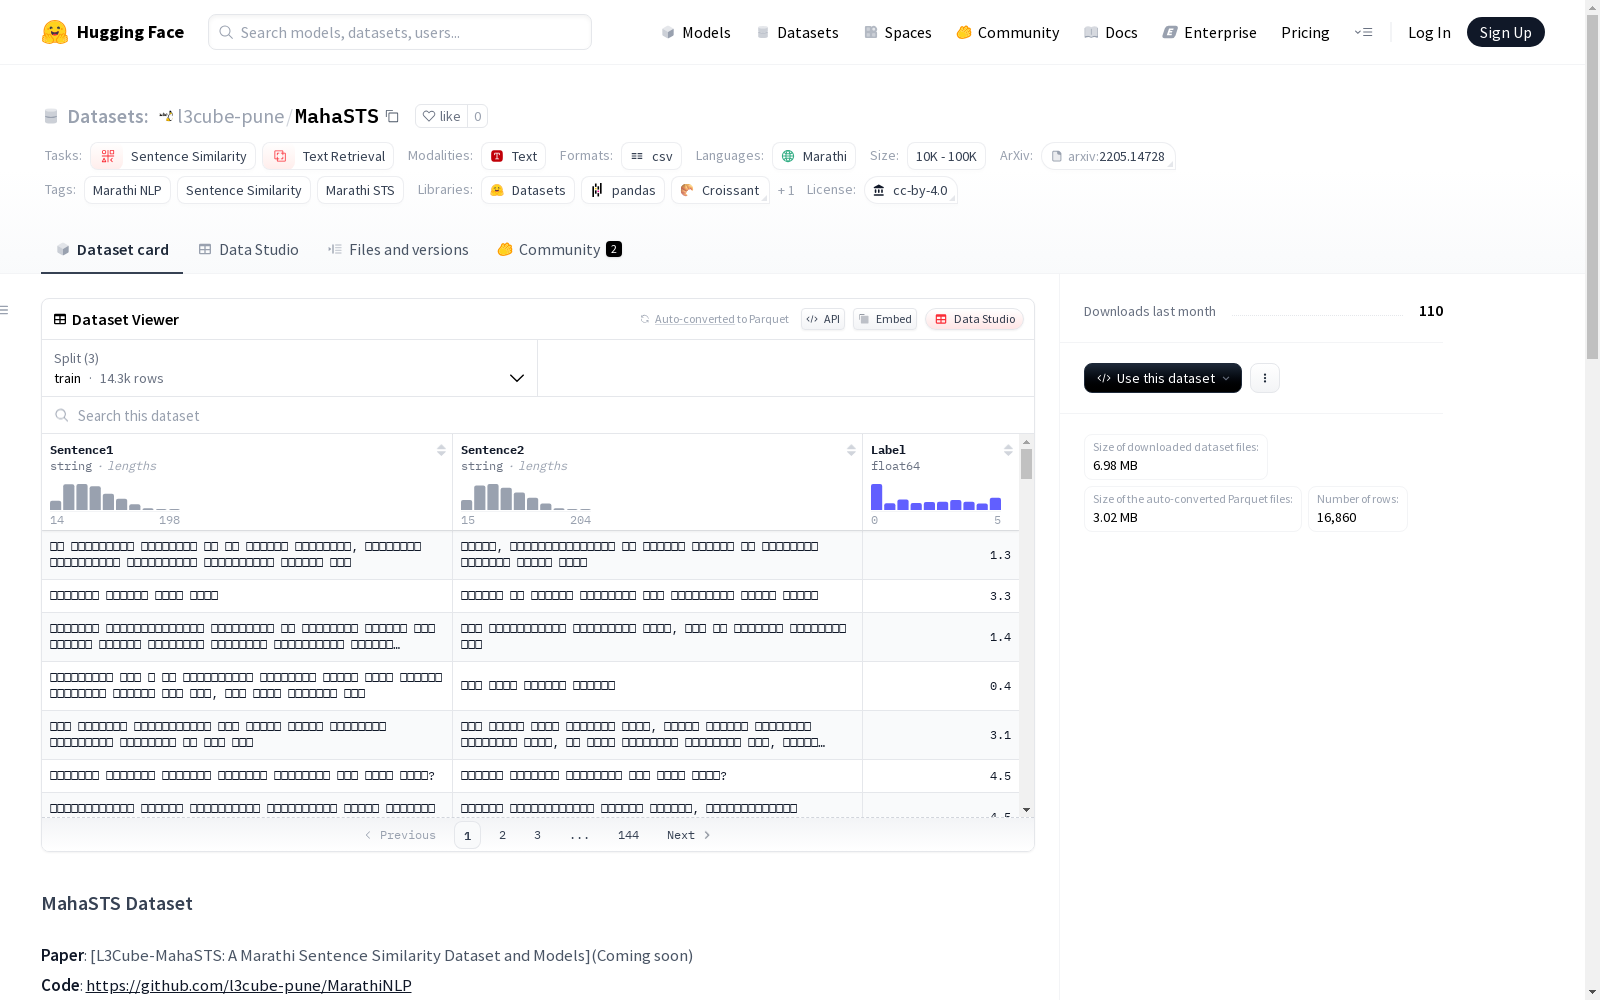Sort by the Sentence1 column sort icon
This screenshot has height=1000, width=1600.
coord(441,450)
